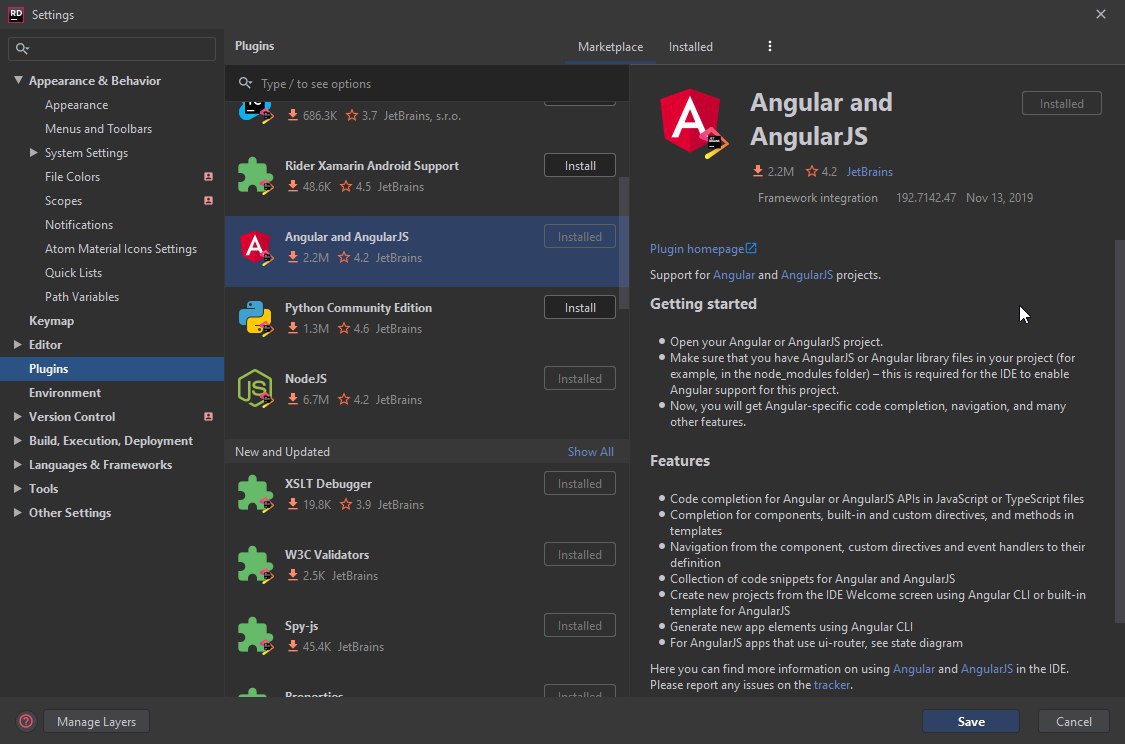Screen dimensions: 1125x744
Task: Select the Spy-js plugin title
Action: (301, 626)
